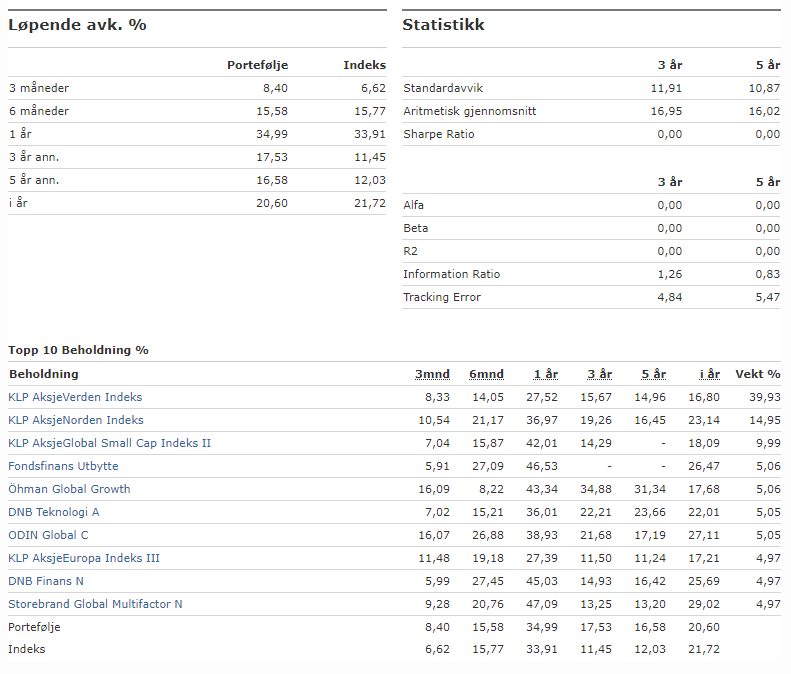
Task: Select the 6 måneder row label
Action: click(39, 111)
